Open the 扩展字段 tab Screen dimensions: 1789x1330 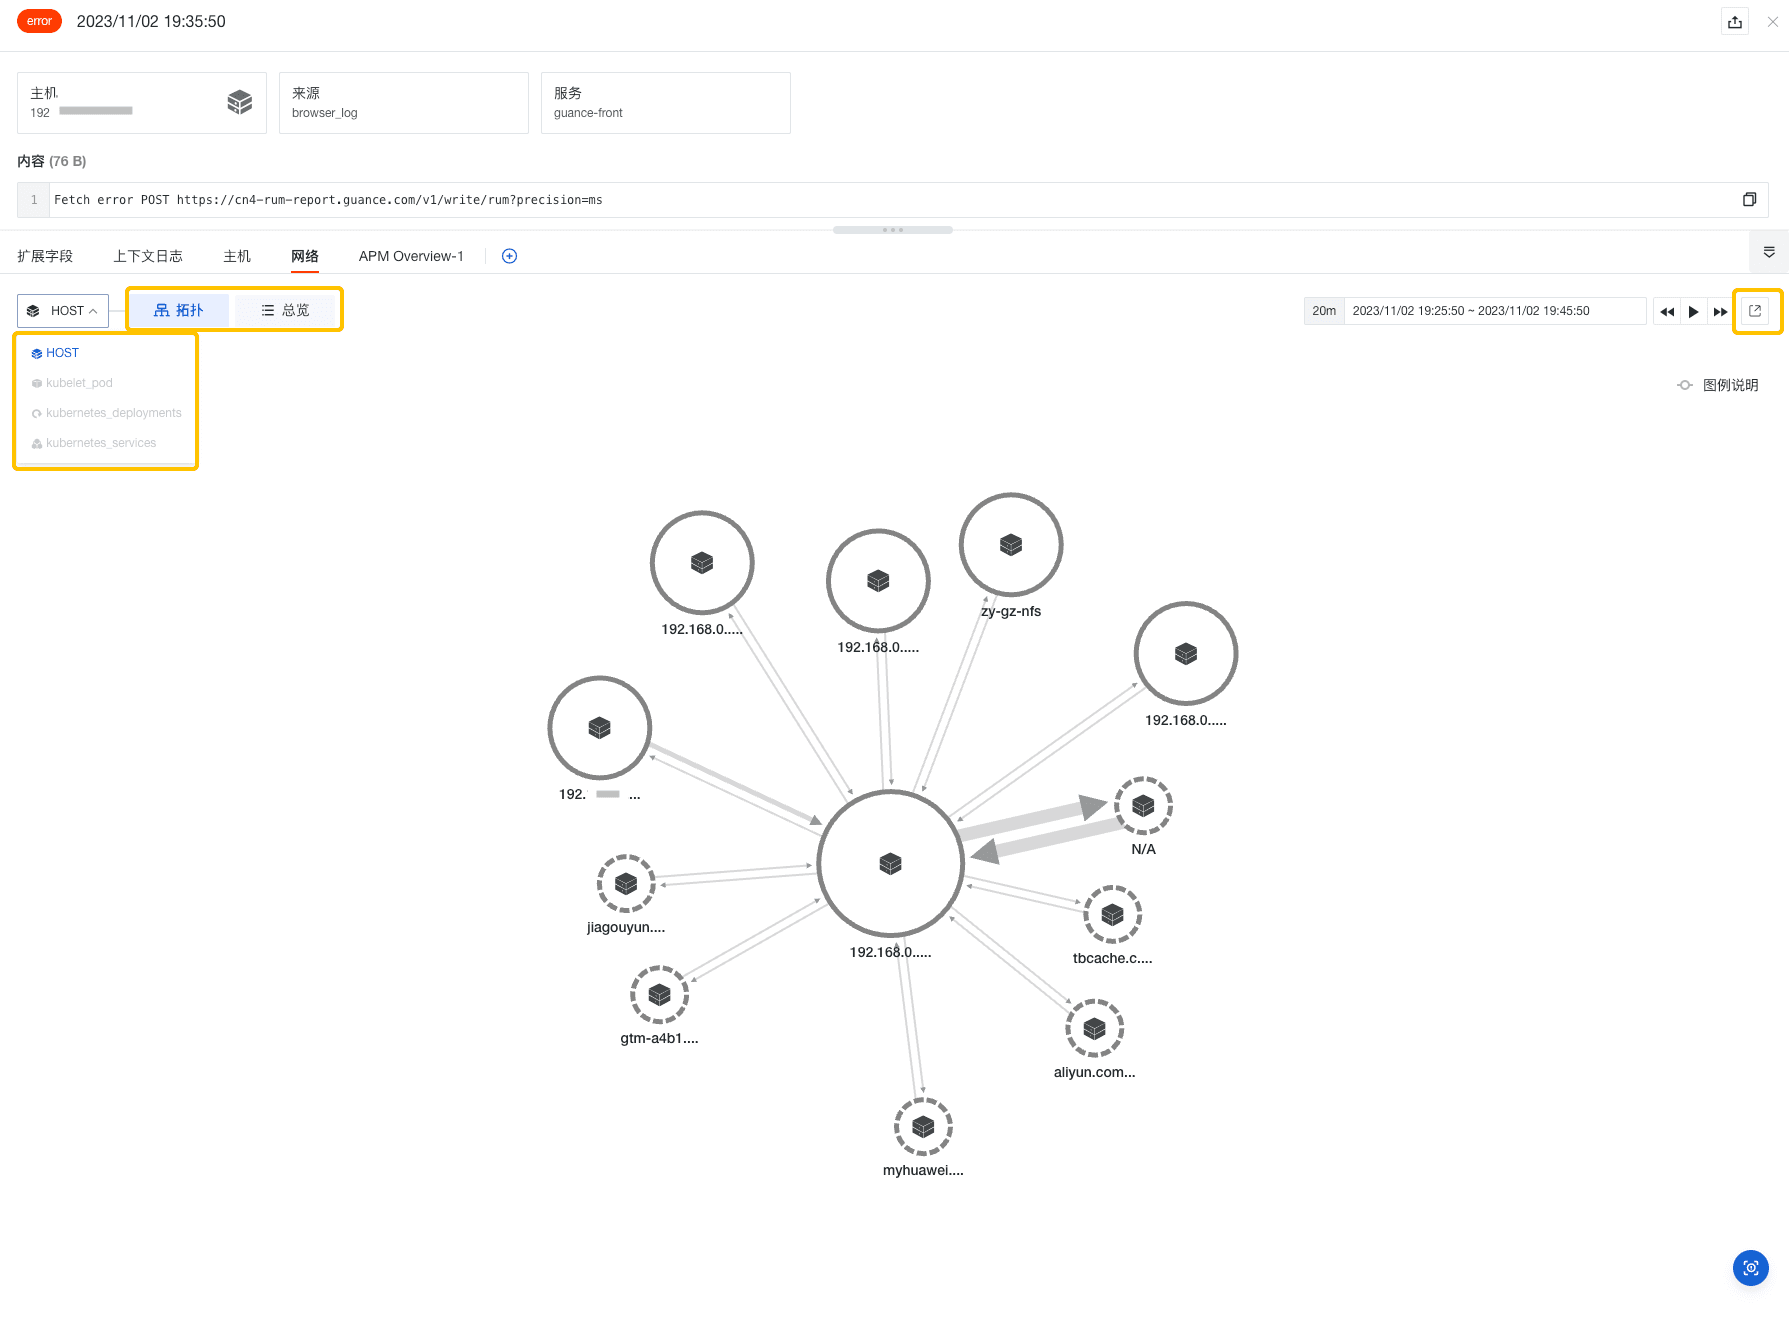pos(45,256)
